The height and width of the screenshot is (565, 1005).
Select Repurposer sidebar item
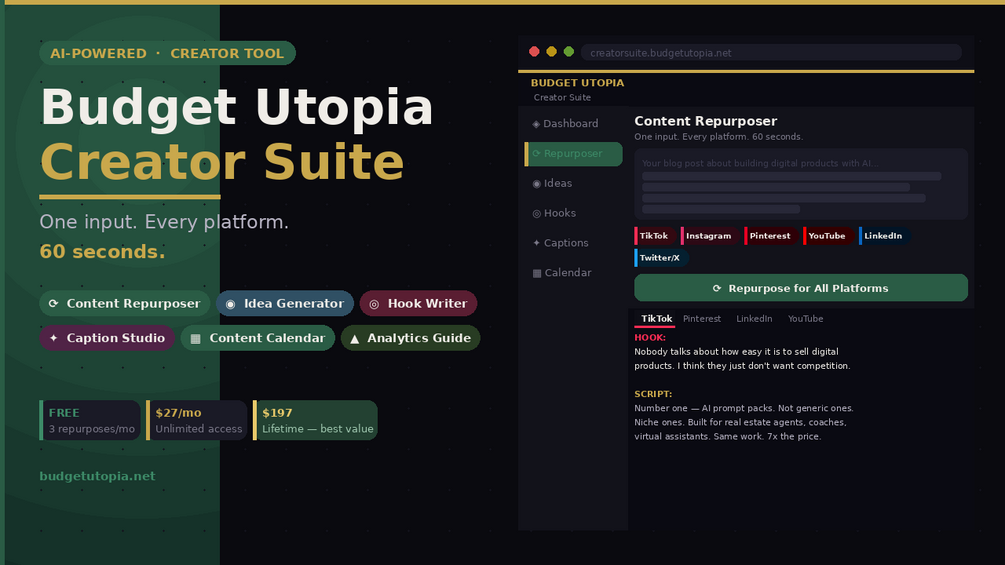(x=574, y=154)
